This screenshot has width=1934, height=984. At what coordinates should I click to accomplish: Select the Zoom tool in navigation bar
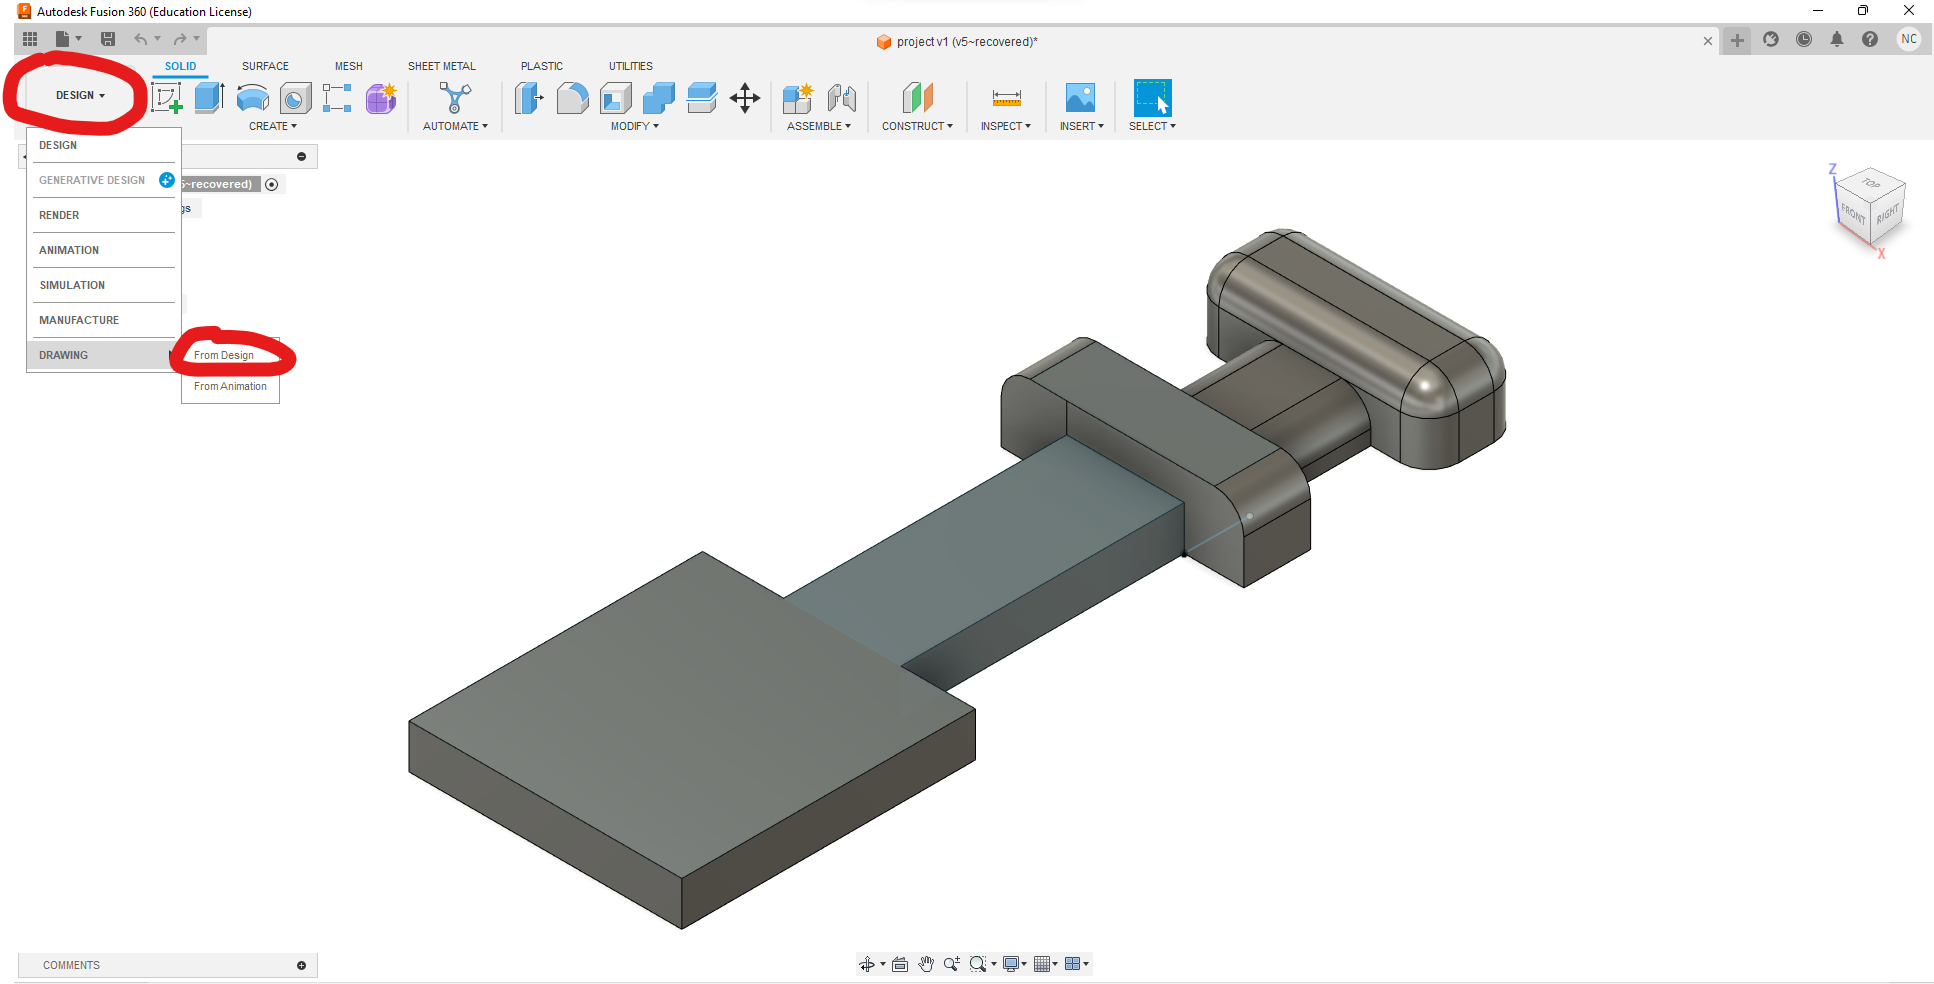tap(952, 964)
